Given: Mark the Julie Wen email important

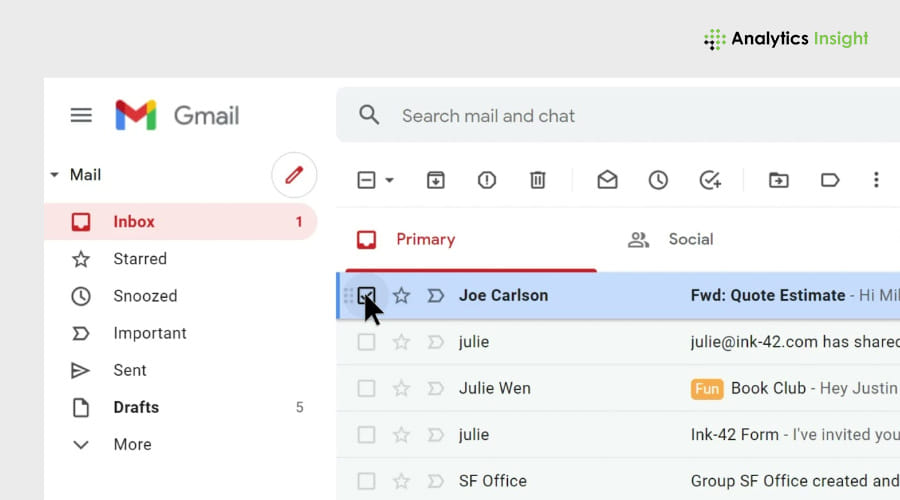Looking at the screenshot, I should 436,389.
